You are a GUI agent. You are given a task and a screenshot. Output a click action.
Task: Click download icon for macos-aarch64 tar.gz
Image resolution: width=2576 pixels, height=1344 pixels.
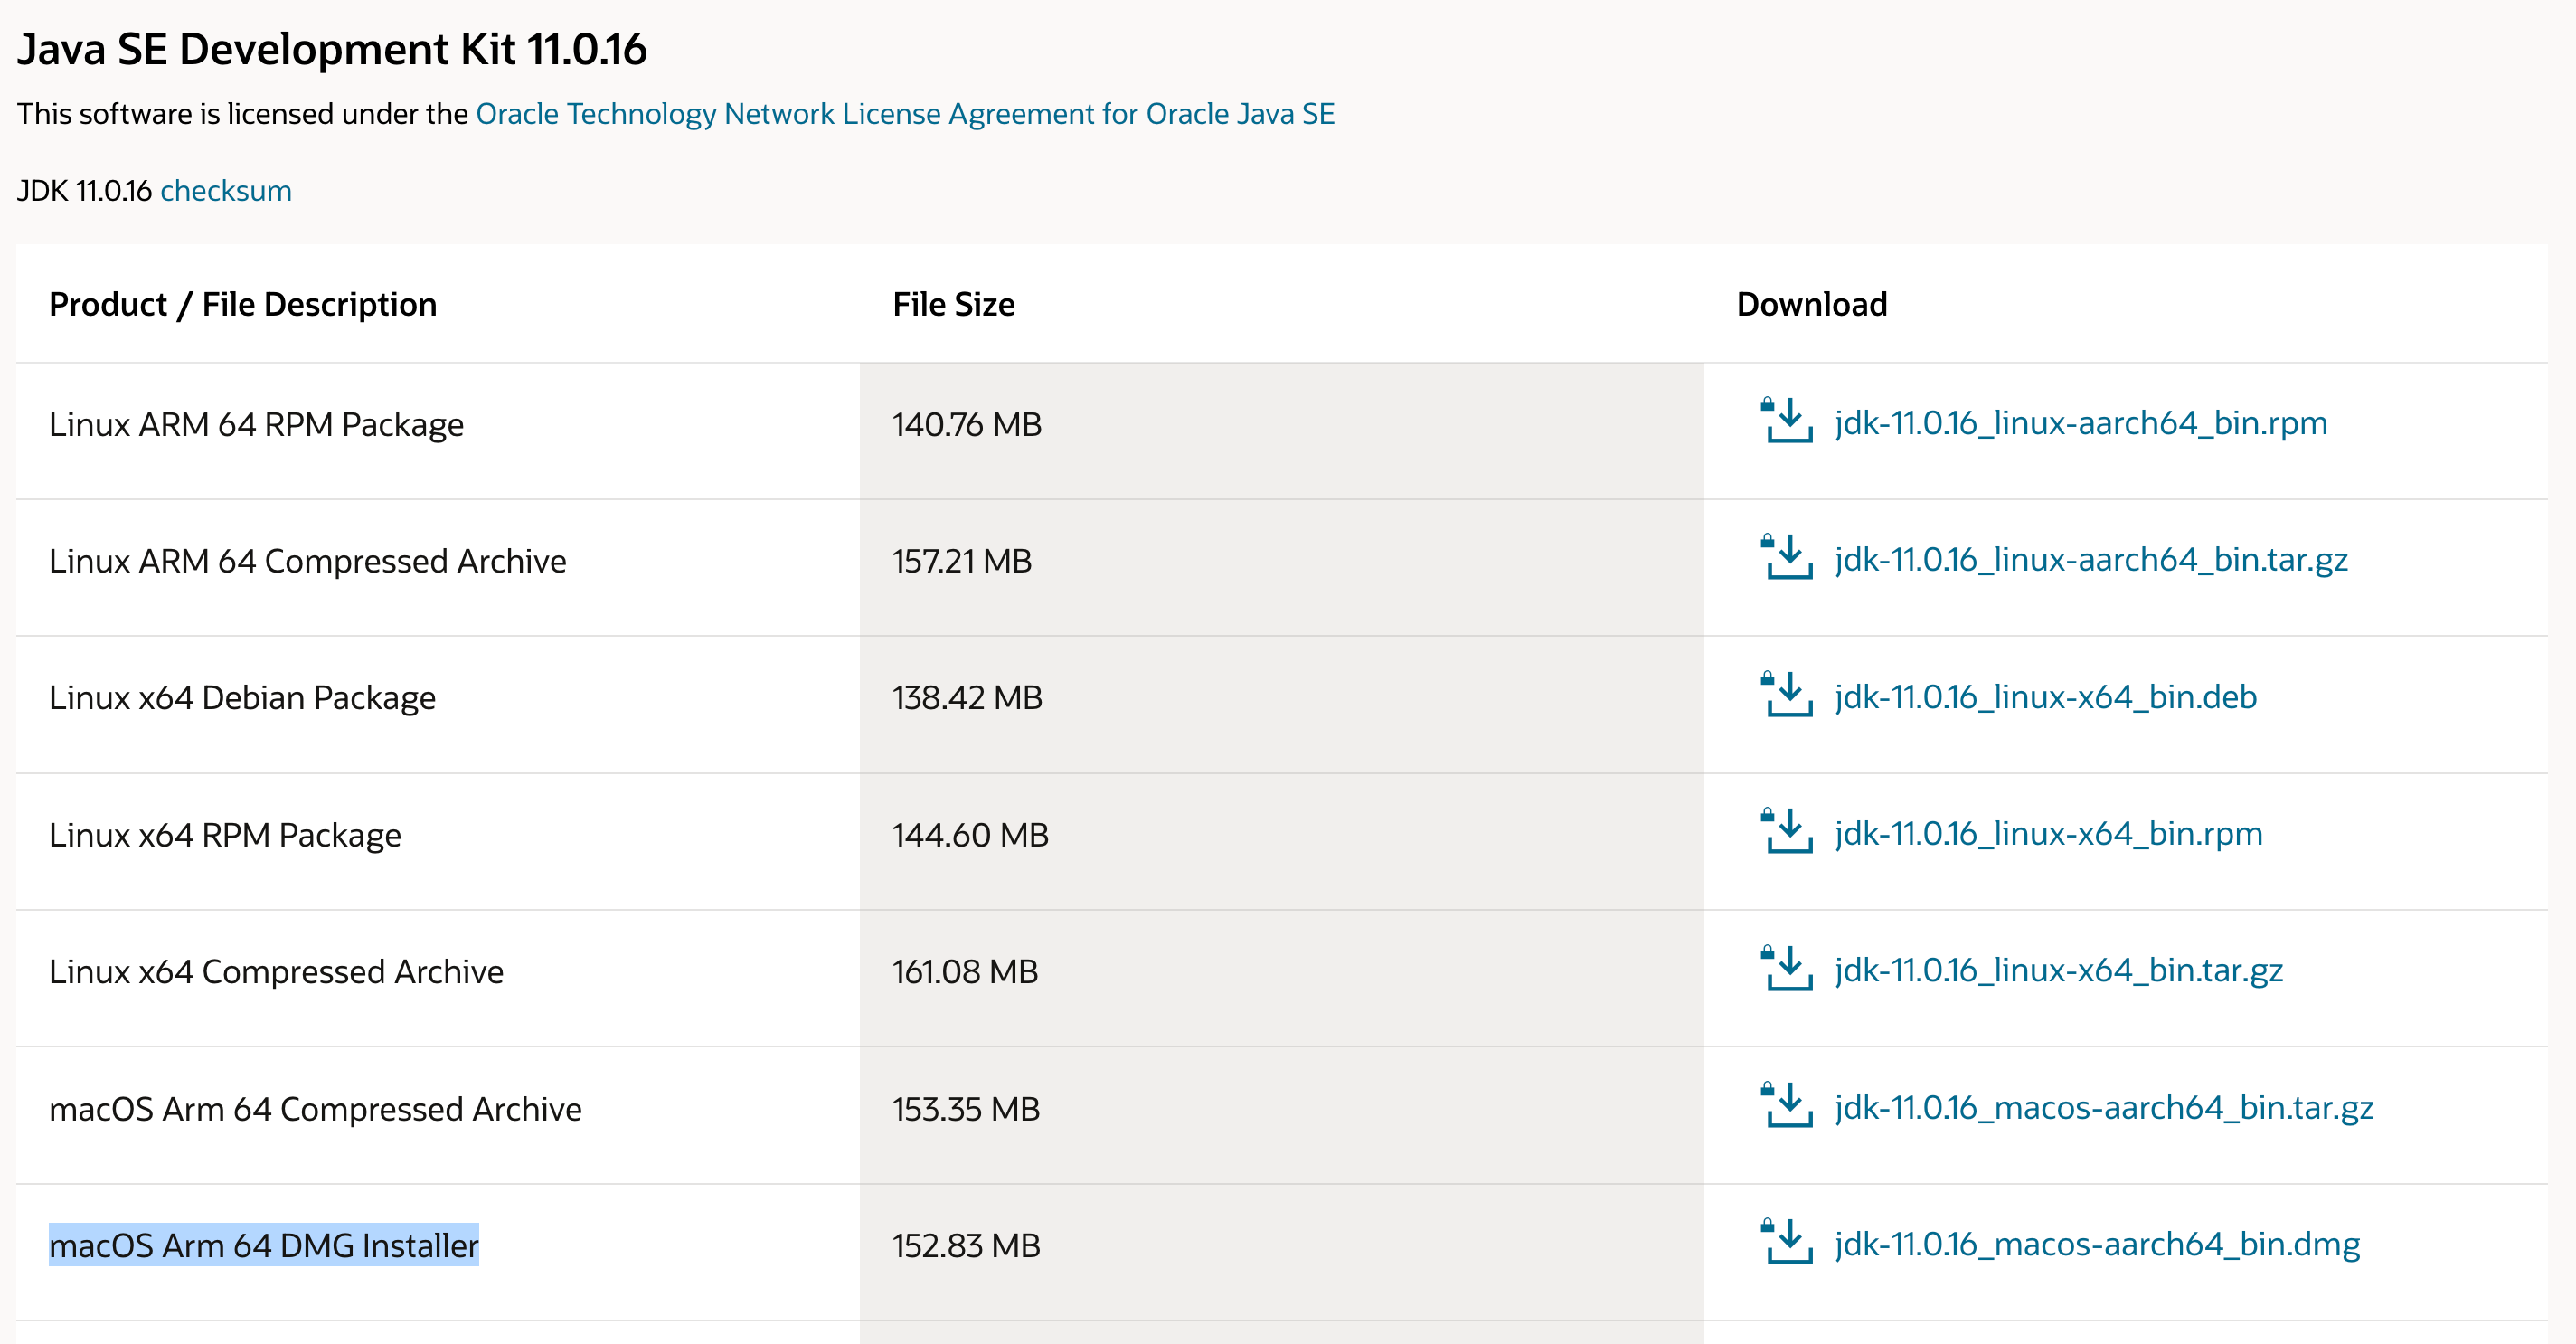pyautogui.click(x=1787, y=1106)
